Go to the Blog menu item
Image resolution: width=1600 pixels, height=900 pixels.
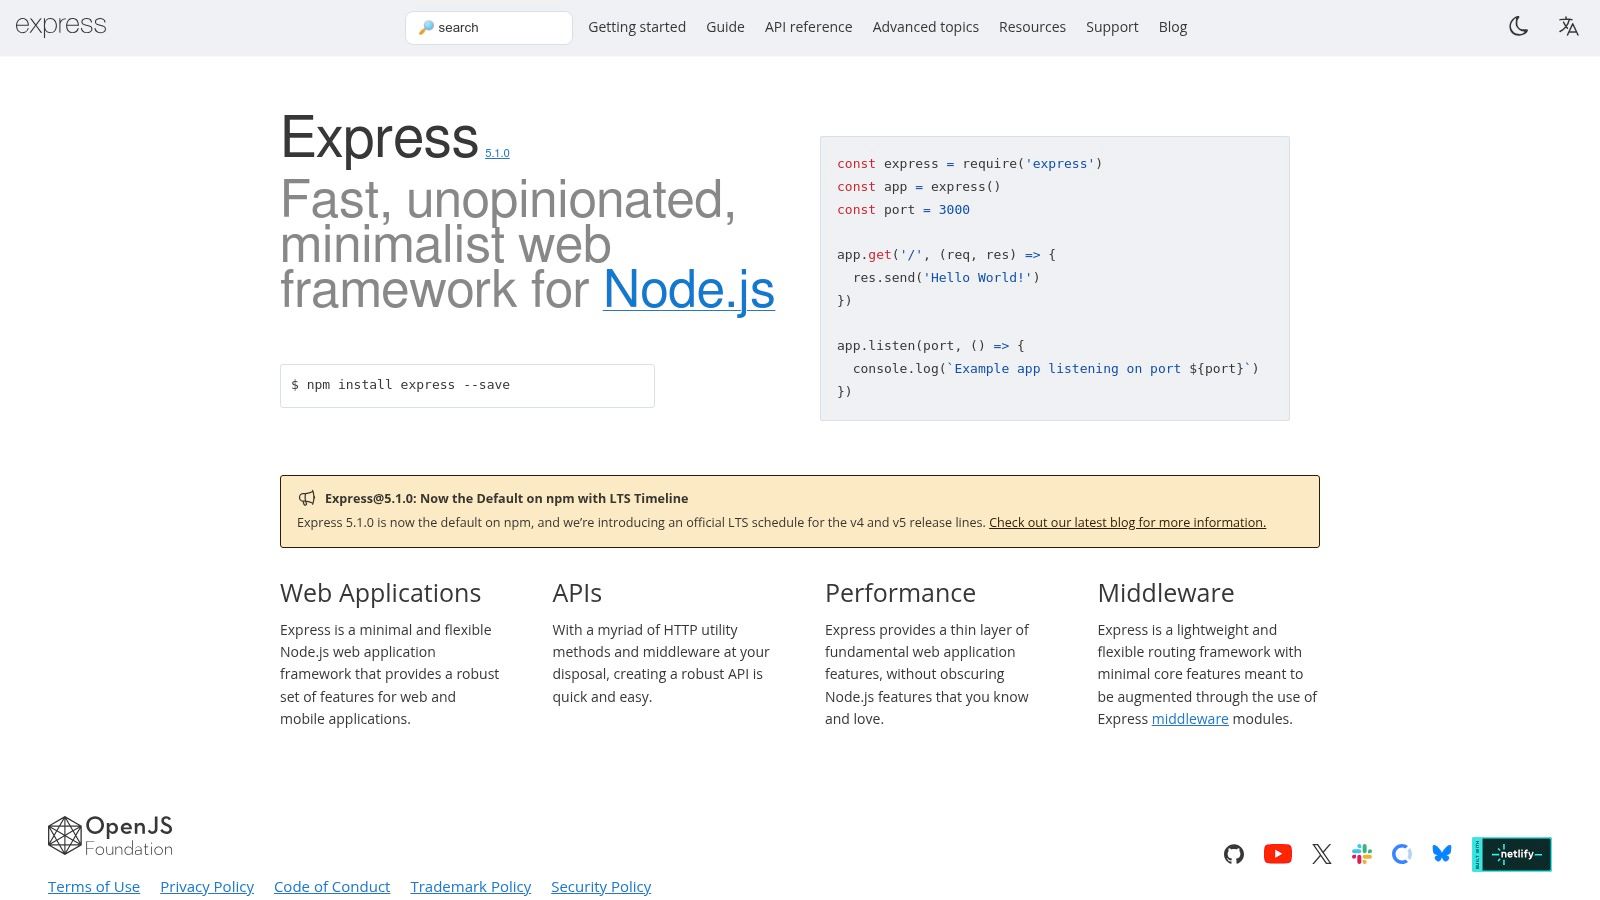click(1172, 27)
